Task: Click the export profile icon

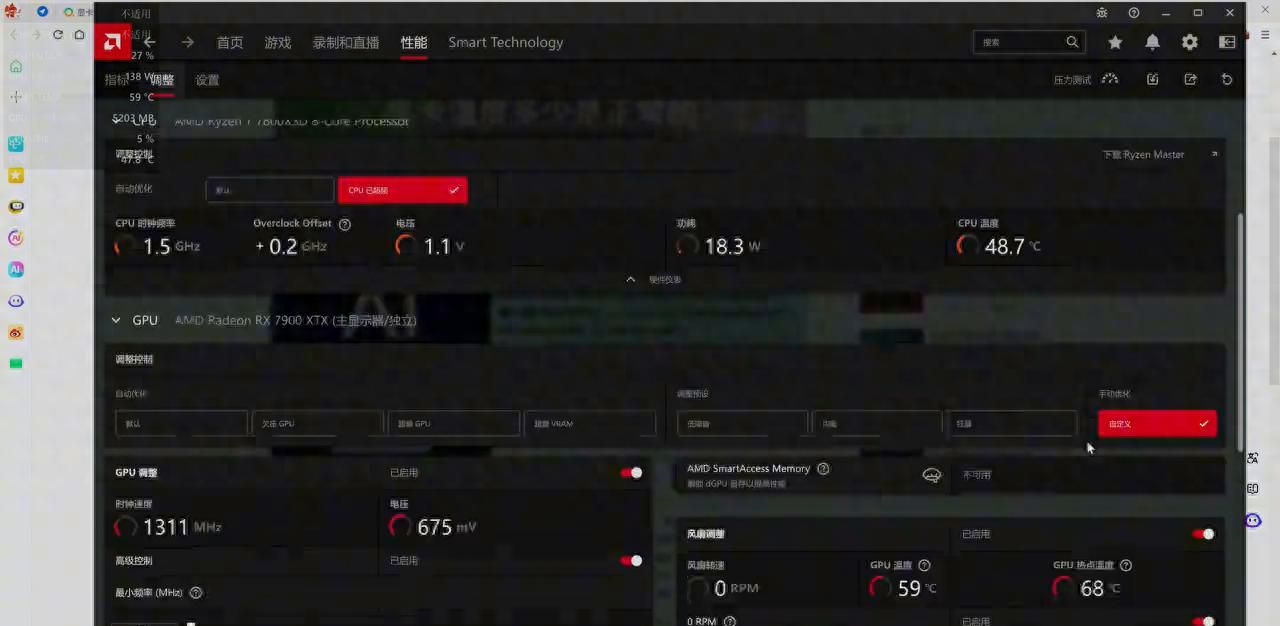Action: [1190, 79]
